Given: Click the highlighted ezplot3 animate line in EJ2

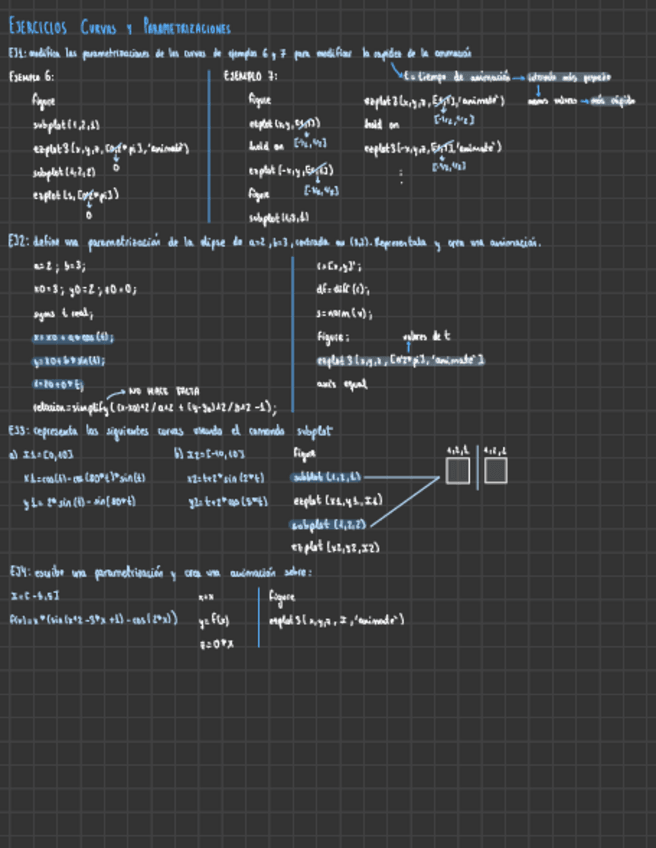Looking at the screenshot, I should click(400, 361).
